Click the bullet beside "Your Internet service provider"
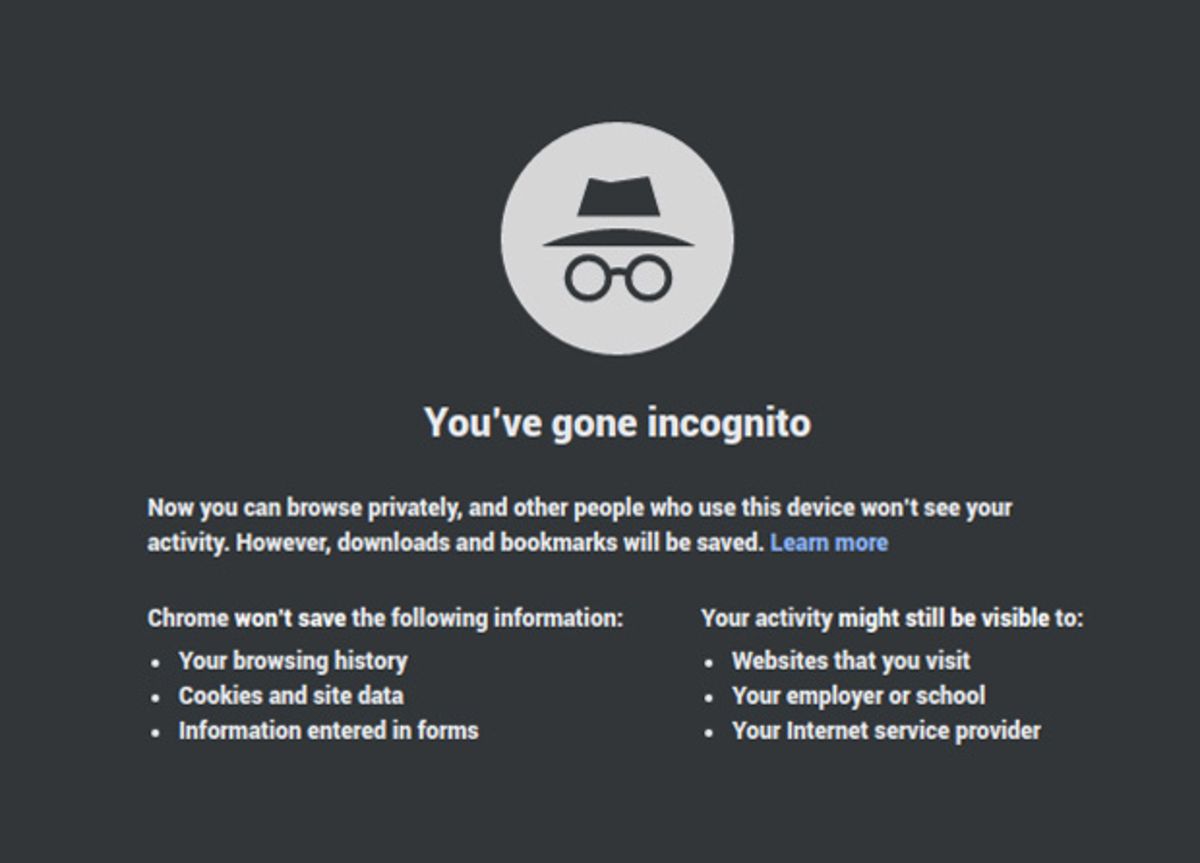The width and height of the screenshot is (1200, 863). [709, 732]
